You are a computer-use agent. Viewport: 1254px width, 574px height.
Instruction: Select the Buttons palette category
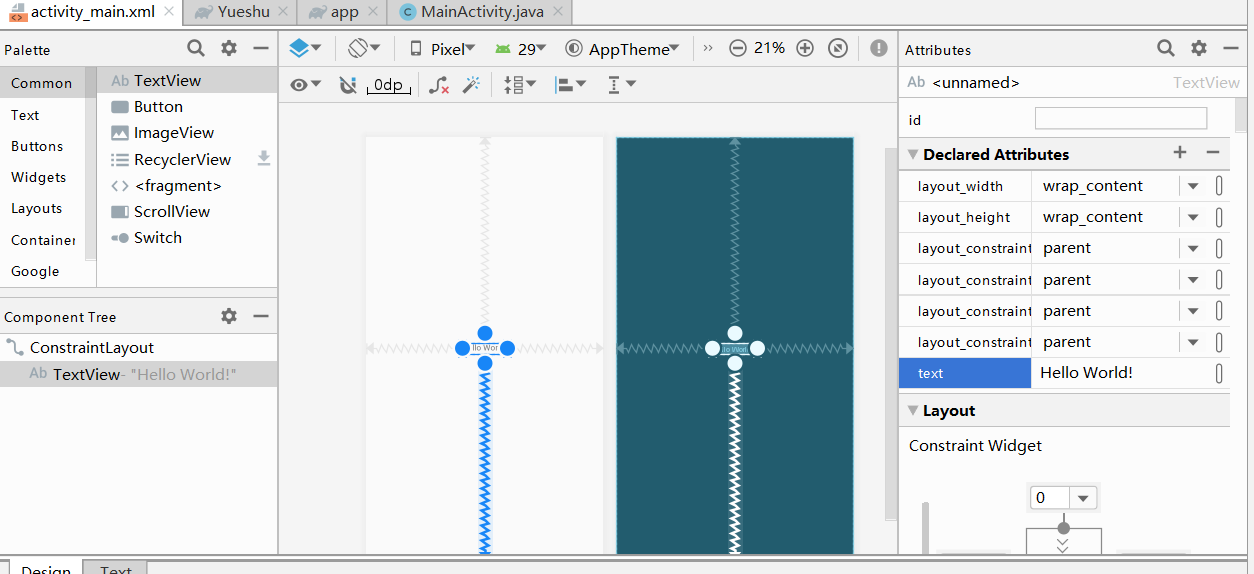point(42,146)
